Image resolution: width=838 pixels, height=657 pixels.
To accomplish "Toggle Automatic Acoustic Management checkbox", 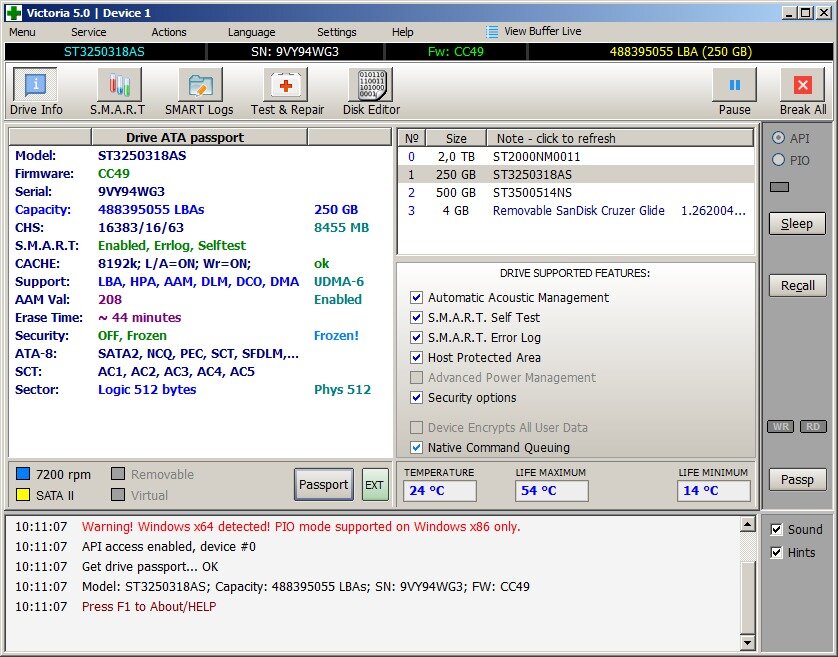I will (416, 297).
